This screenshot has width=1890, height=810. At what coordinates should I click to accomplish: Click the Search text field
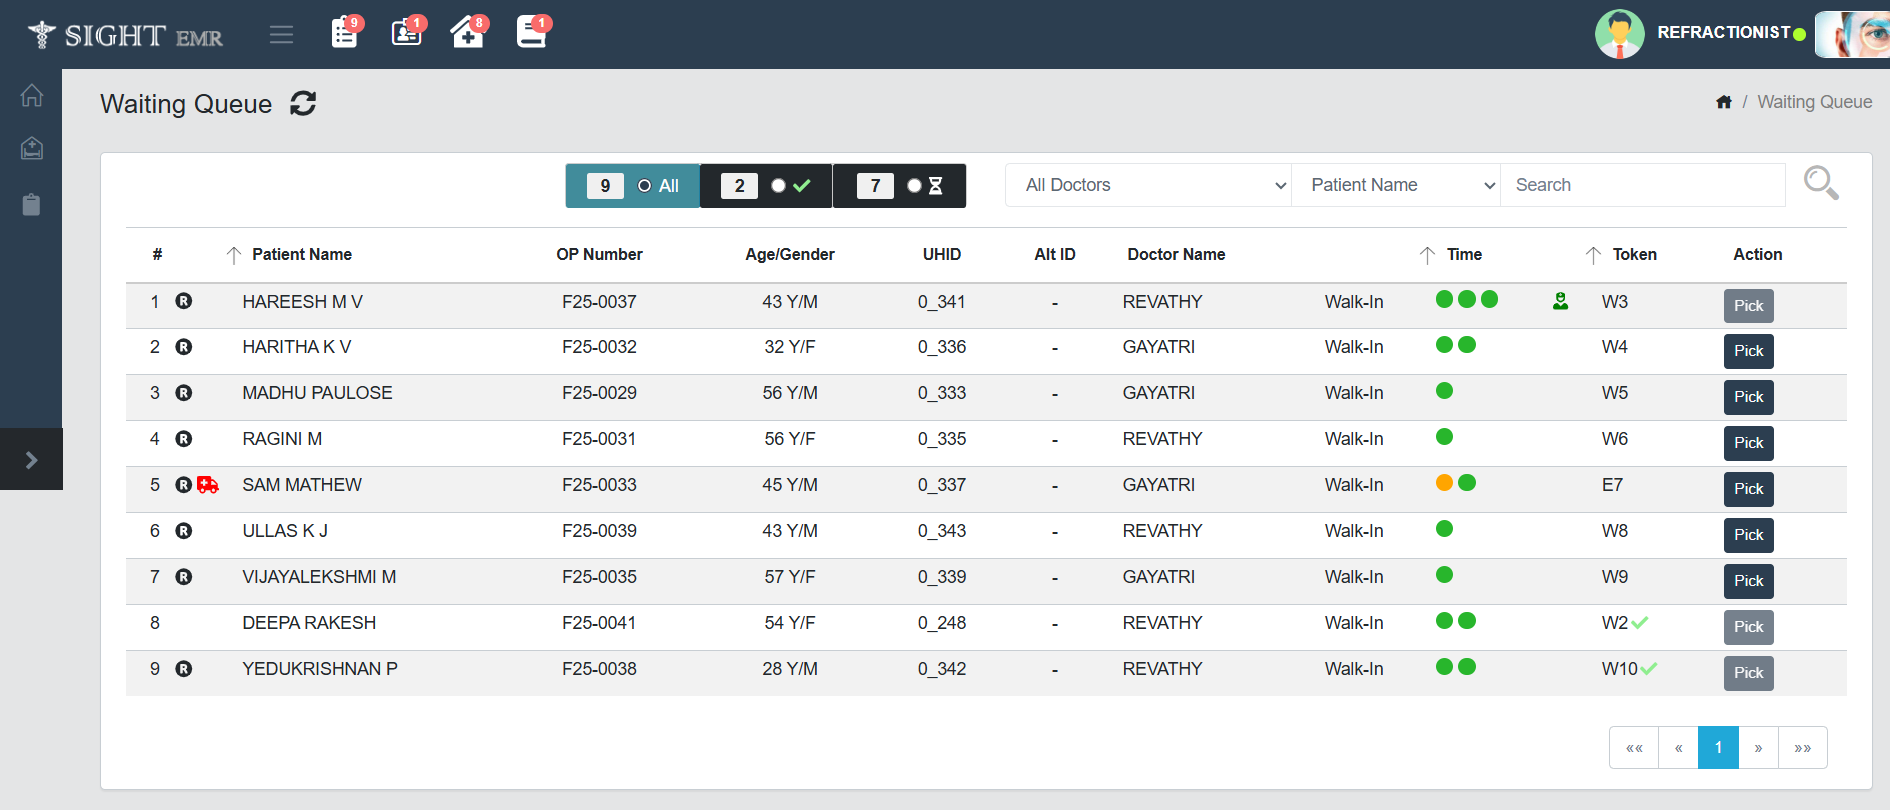[x=1642, y=185]
